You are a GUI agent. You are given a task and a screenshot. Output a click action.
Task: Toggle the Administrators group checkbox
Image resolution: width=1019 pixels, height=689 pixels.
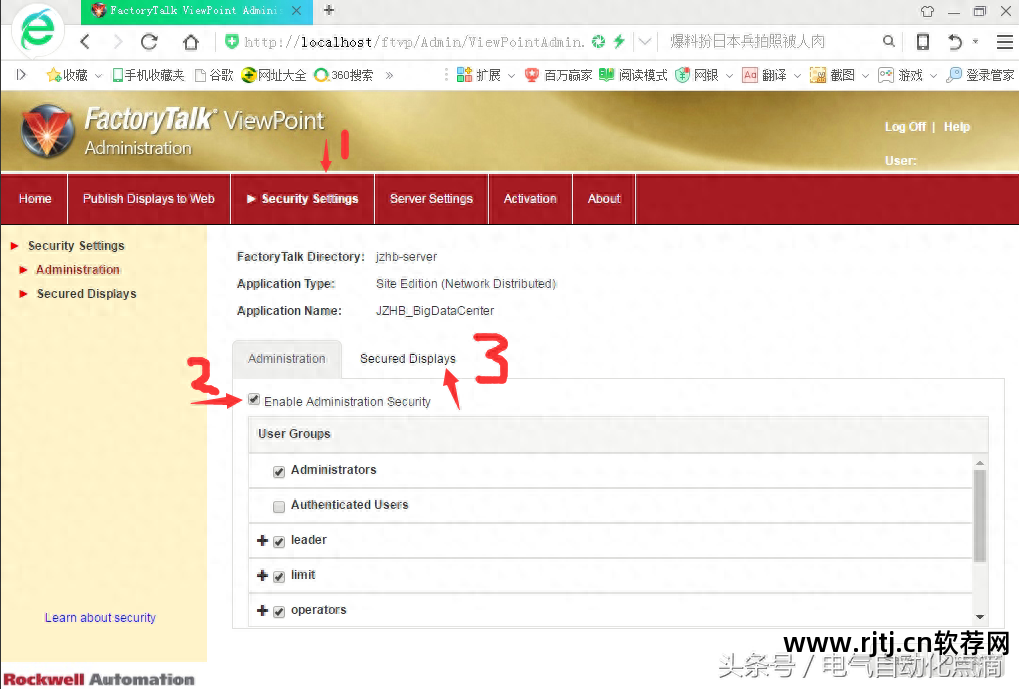(279, 471)
